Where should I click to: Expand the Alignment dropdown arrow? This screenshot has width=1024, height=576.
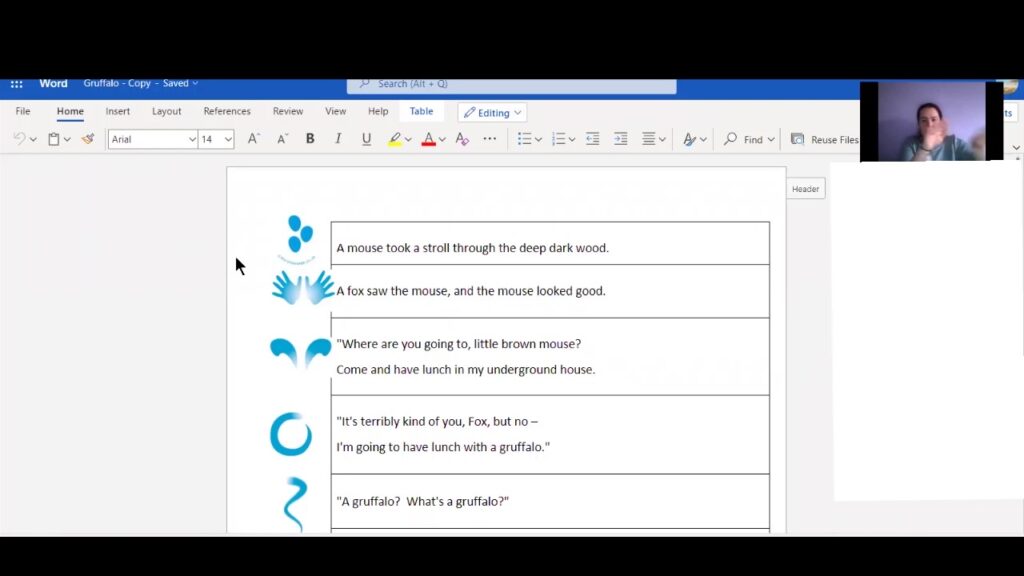662,140
